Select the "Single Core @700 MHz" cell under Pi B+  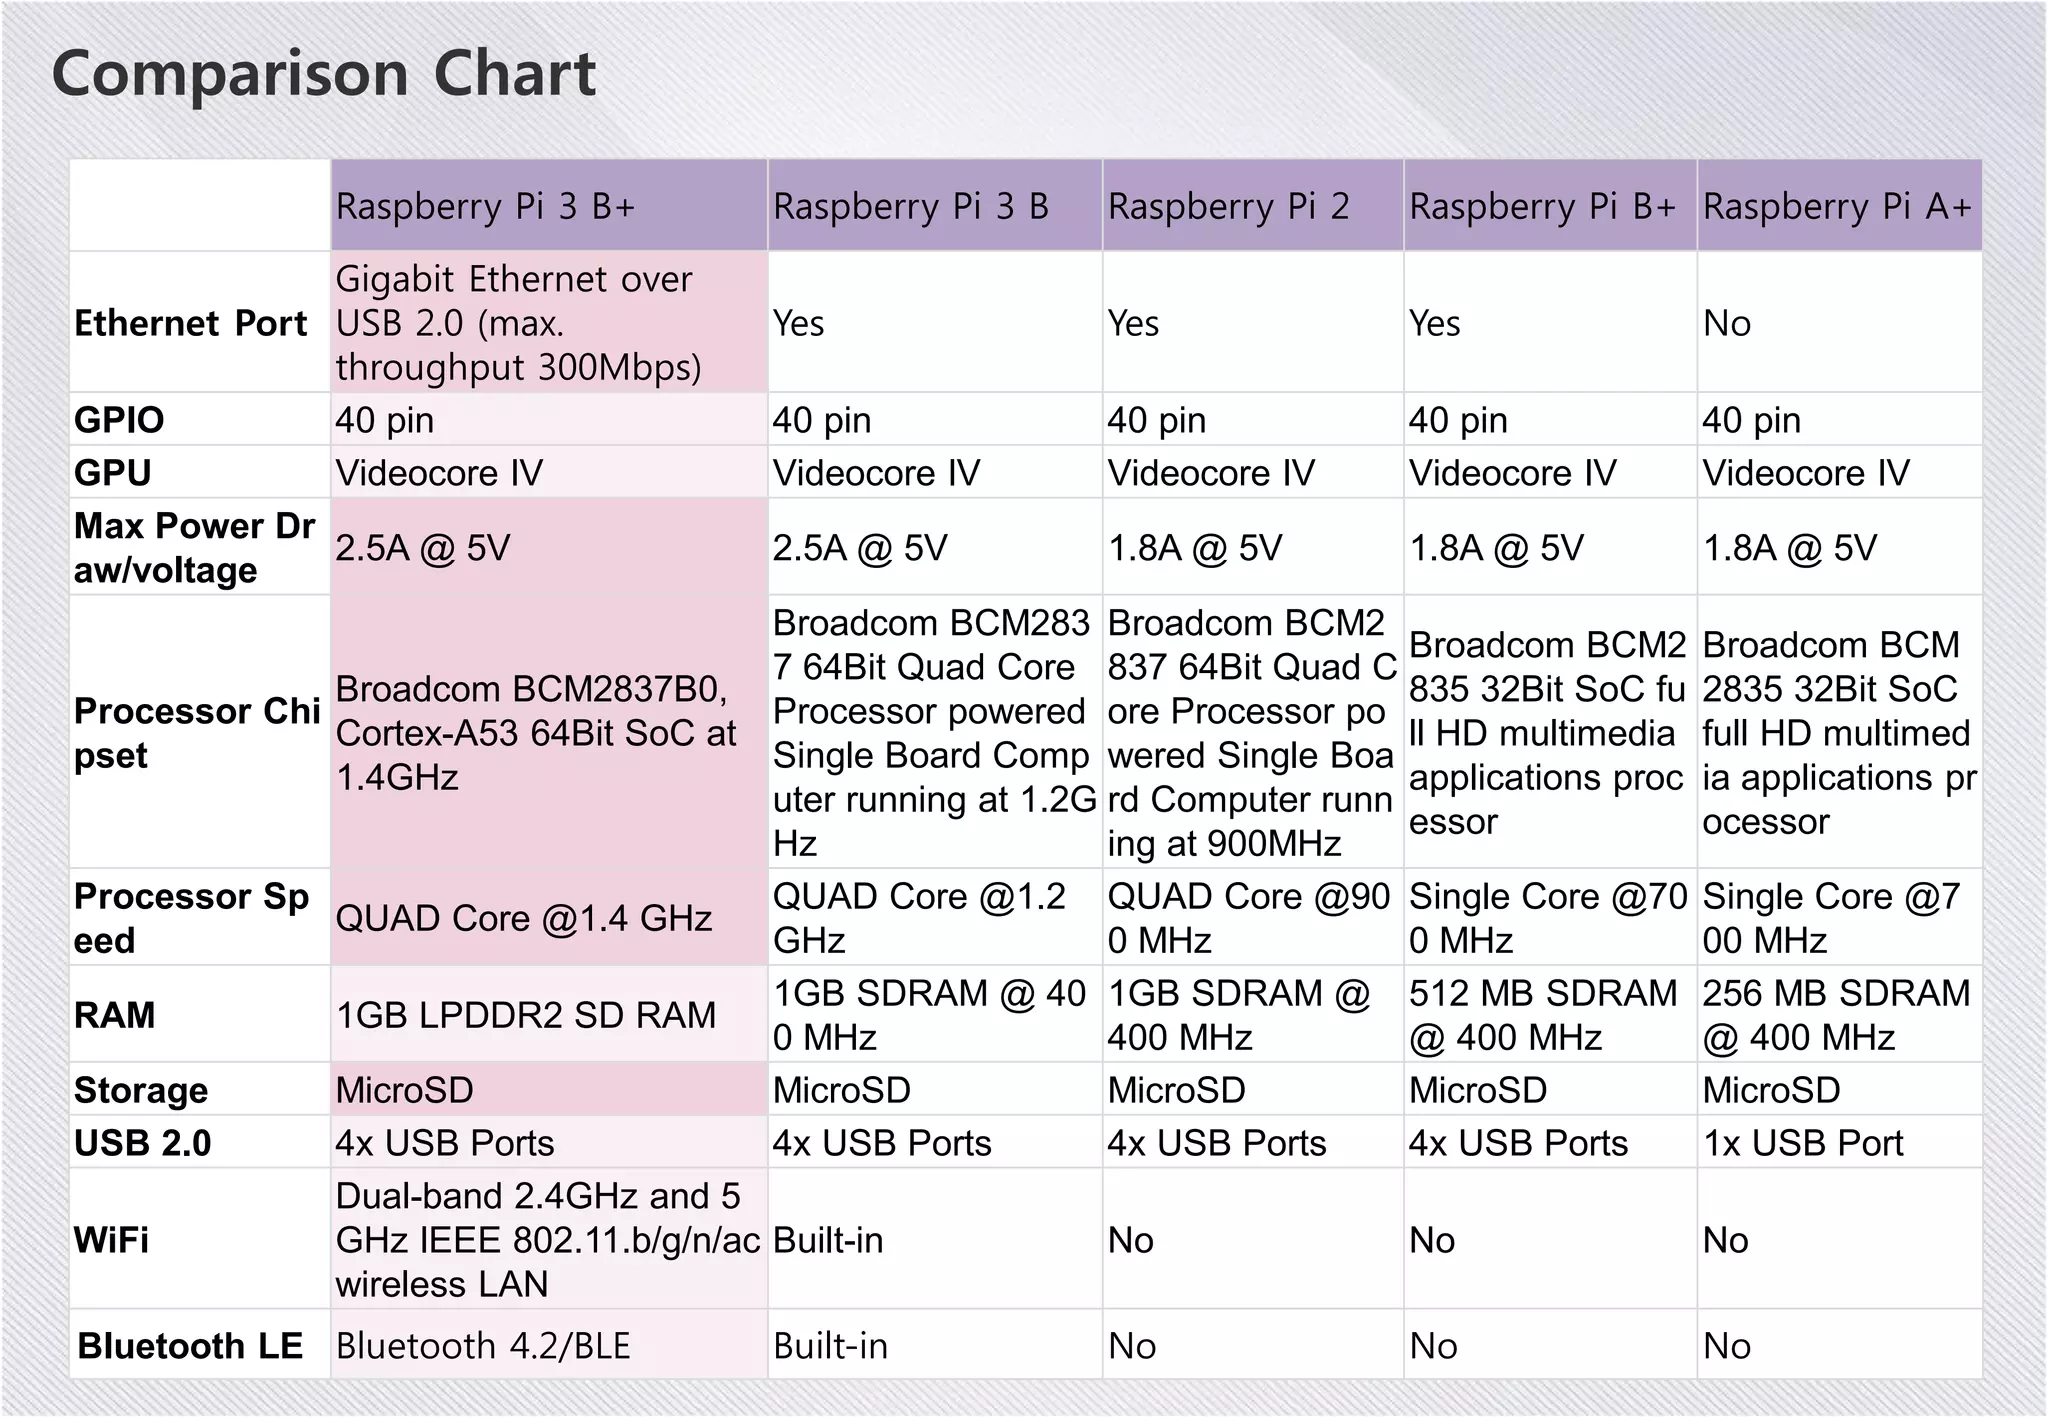point(1548,918)
